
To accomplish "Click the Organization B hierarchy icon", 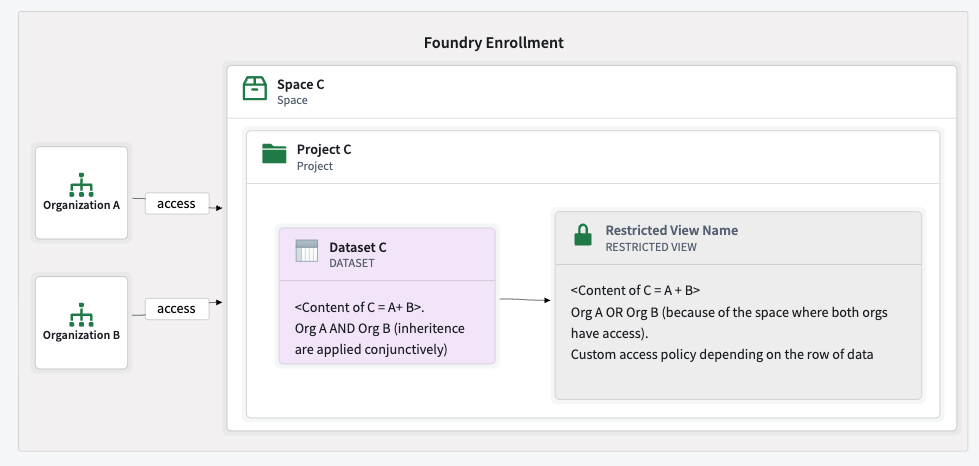I will [81, 315].
